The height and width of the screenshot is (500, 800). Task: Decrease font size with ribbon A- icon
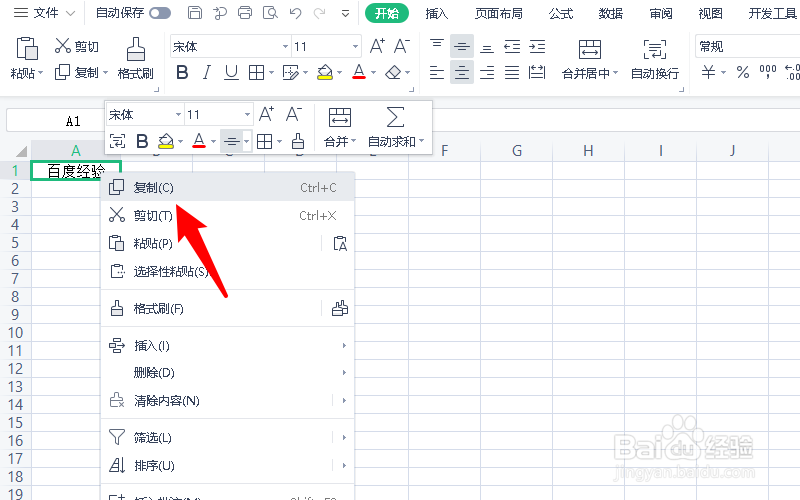coord(402,46)
